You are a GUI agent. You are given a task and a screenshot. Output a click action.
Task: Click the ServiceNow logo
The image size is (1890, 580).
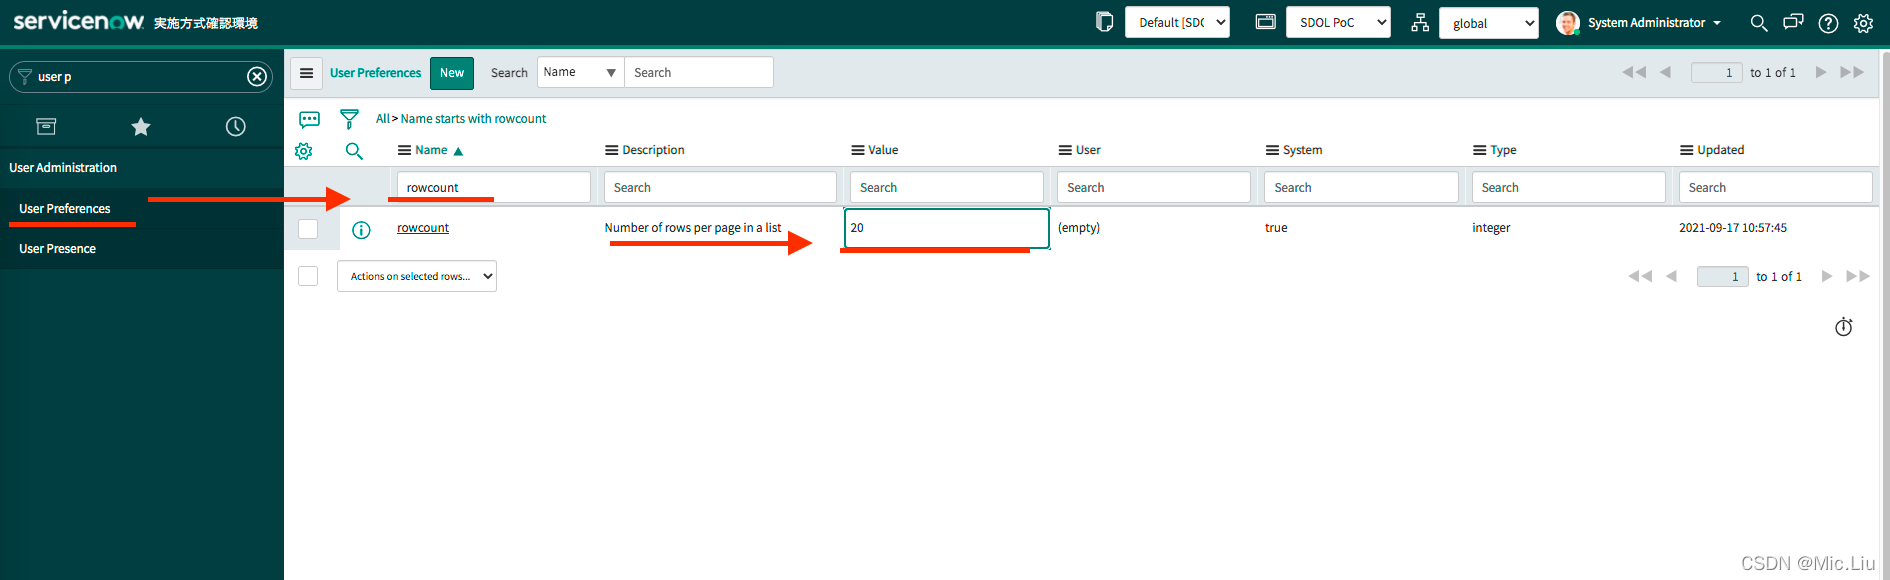click(78, 21)
